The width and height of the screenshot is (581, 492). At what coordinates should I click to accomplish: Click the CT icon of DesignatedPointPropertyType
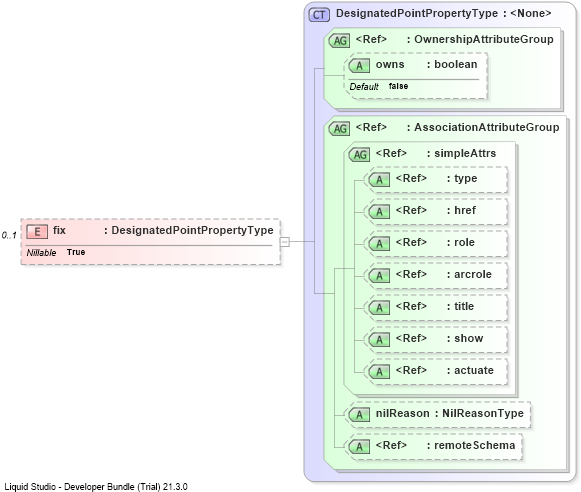(x=319, y=15)
